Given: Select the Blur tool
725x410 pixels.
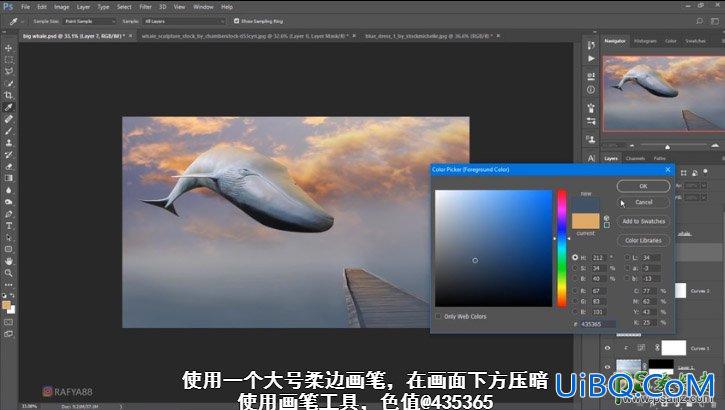Looking at the screenshot, I should pyautogui.click(x=8, y=190).
